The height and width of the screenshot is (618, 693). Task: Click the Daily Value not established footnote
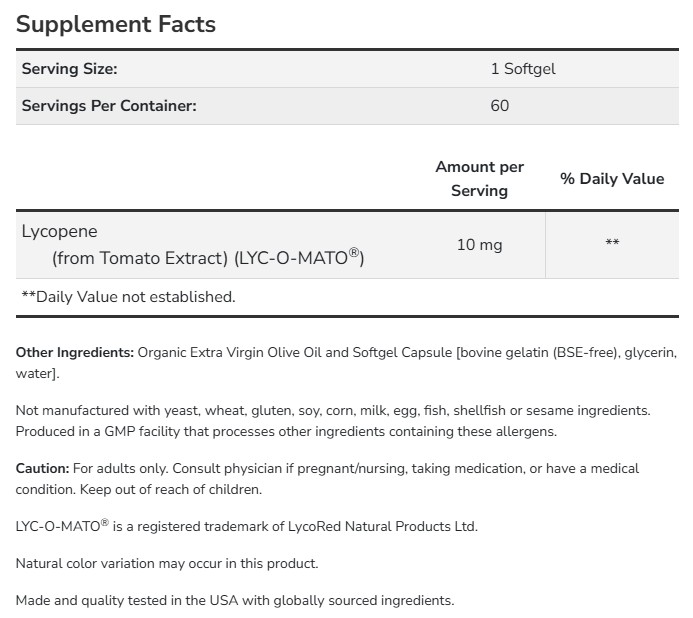(x=128, y=296)
